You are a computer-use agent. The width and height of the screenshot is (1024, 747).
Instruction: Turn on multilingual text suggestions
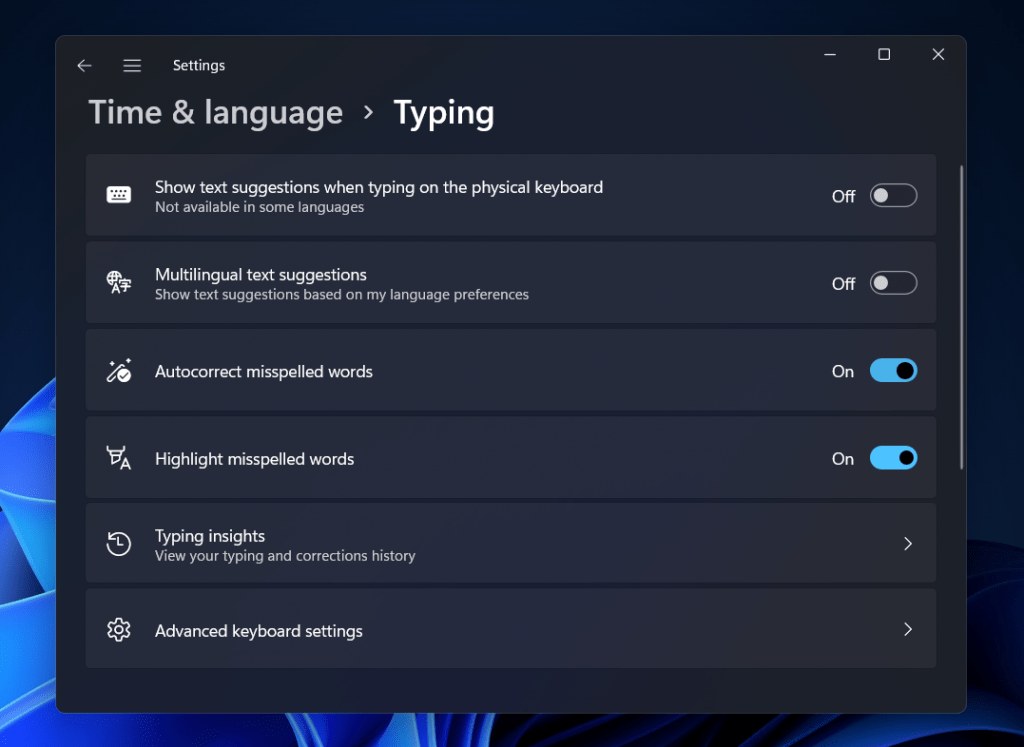tap(893, 282)
